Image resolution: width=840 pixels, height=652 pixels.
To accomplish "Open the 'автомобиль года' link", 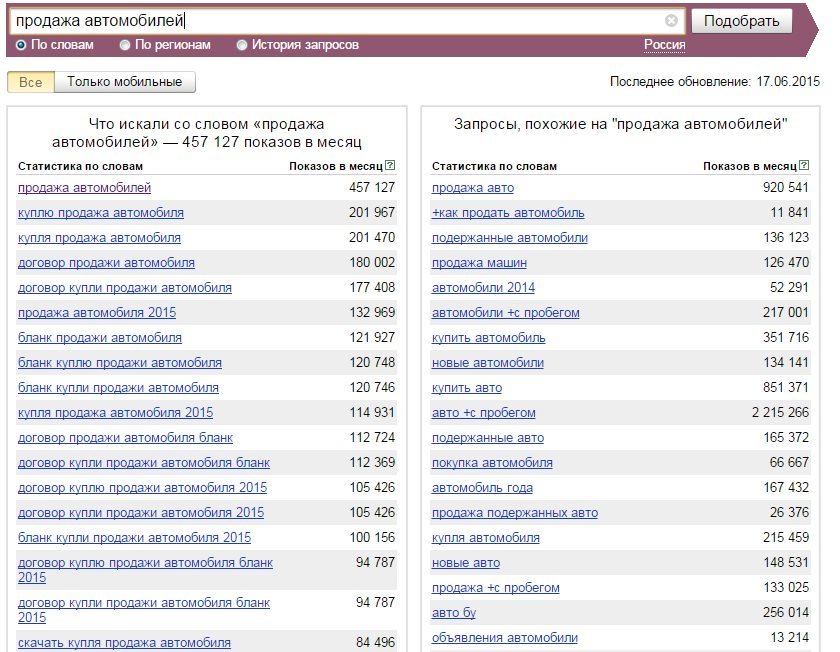I will pos(482,488).
